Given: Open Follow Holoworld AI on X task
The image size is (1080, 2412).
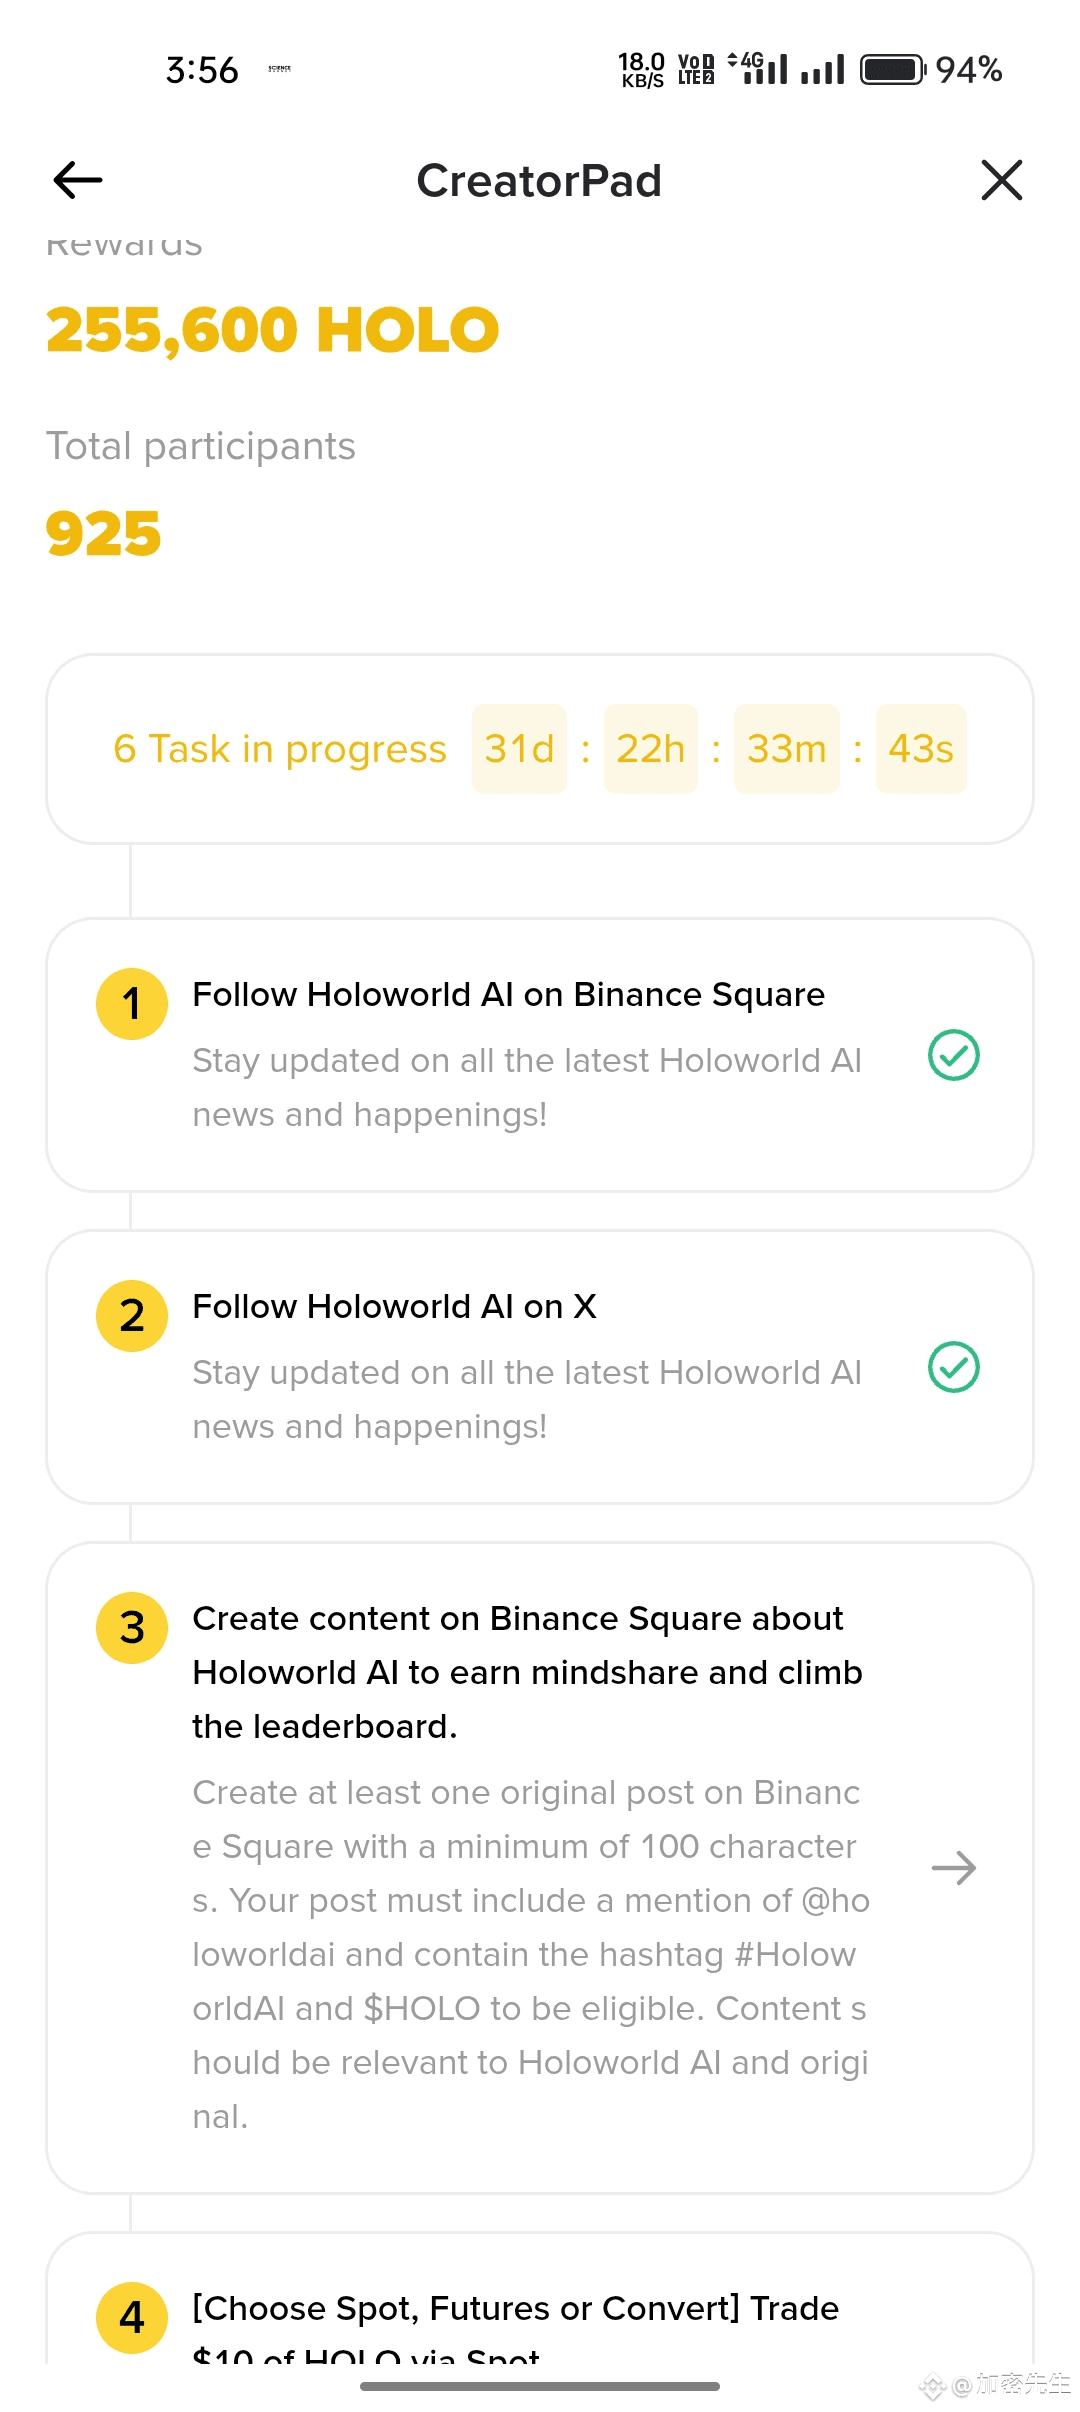Looking at the screenshot, I should click(394, 1307).
